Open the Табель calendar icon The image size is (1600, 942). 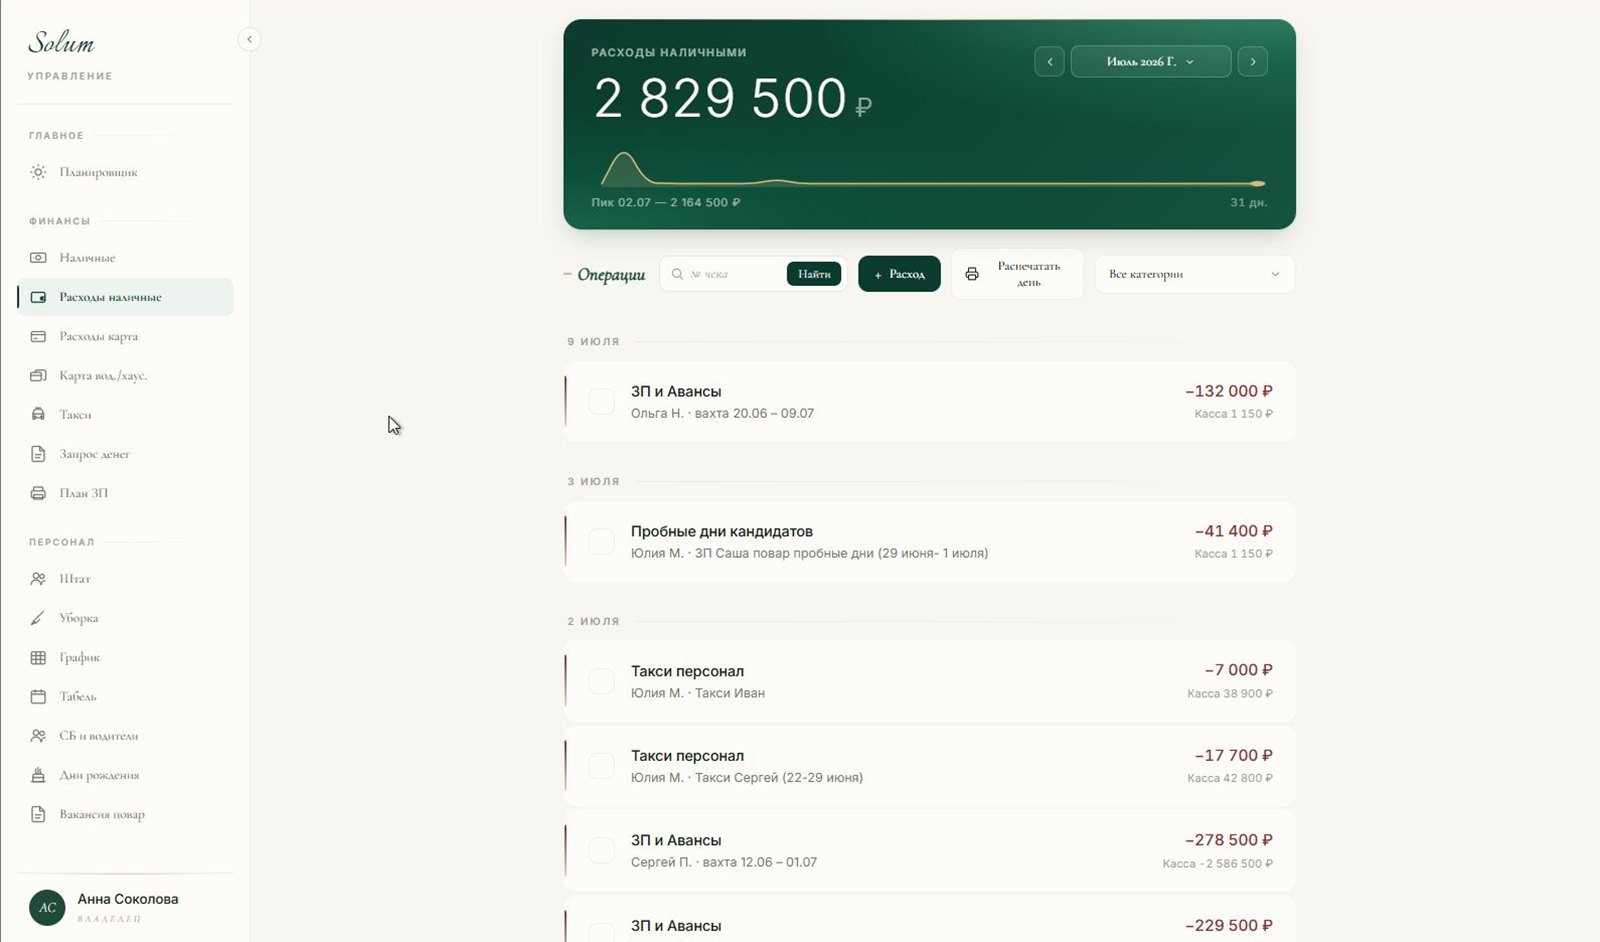pos(38,696)
